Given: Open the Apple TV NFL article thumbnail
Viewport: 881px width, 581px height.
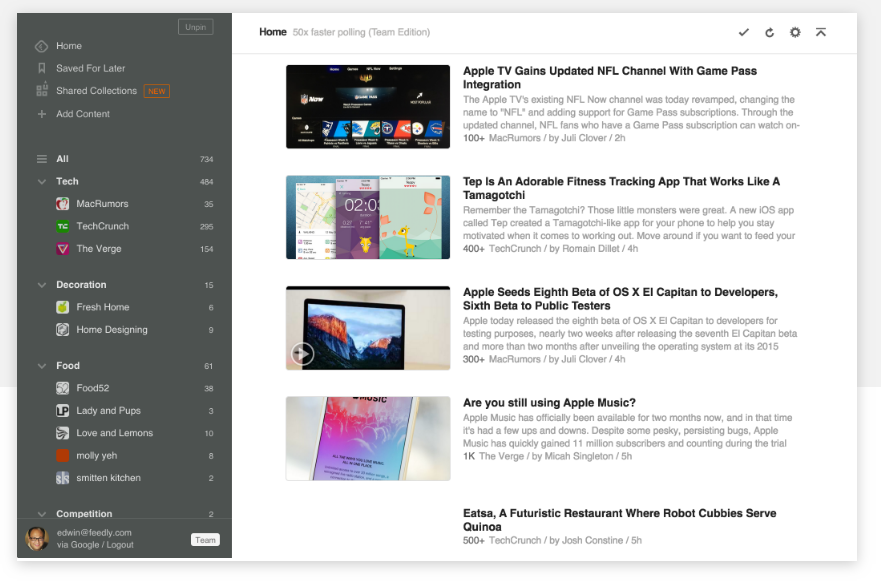Looking at the screenshot, I should pyautogui.click(x=368, y=107).
